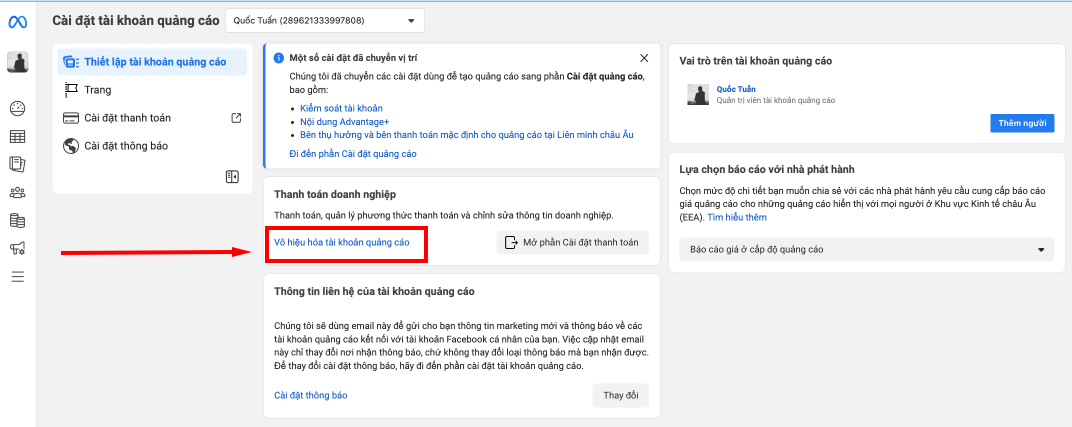Open the ads reporting pages icon
Viewport: 1072px width, 427px height.
tap(18, 164)
